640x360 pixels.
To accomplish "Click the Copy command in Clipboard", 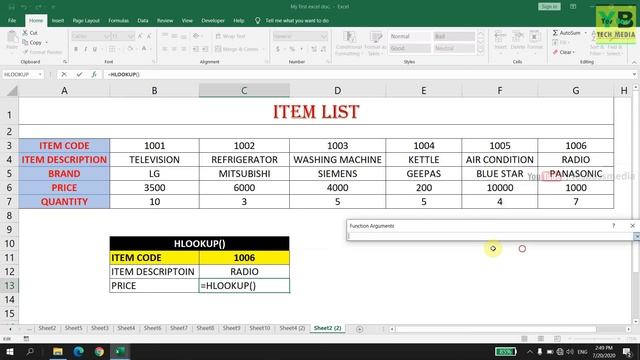I will point(32,42).
